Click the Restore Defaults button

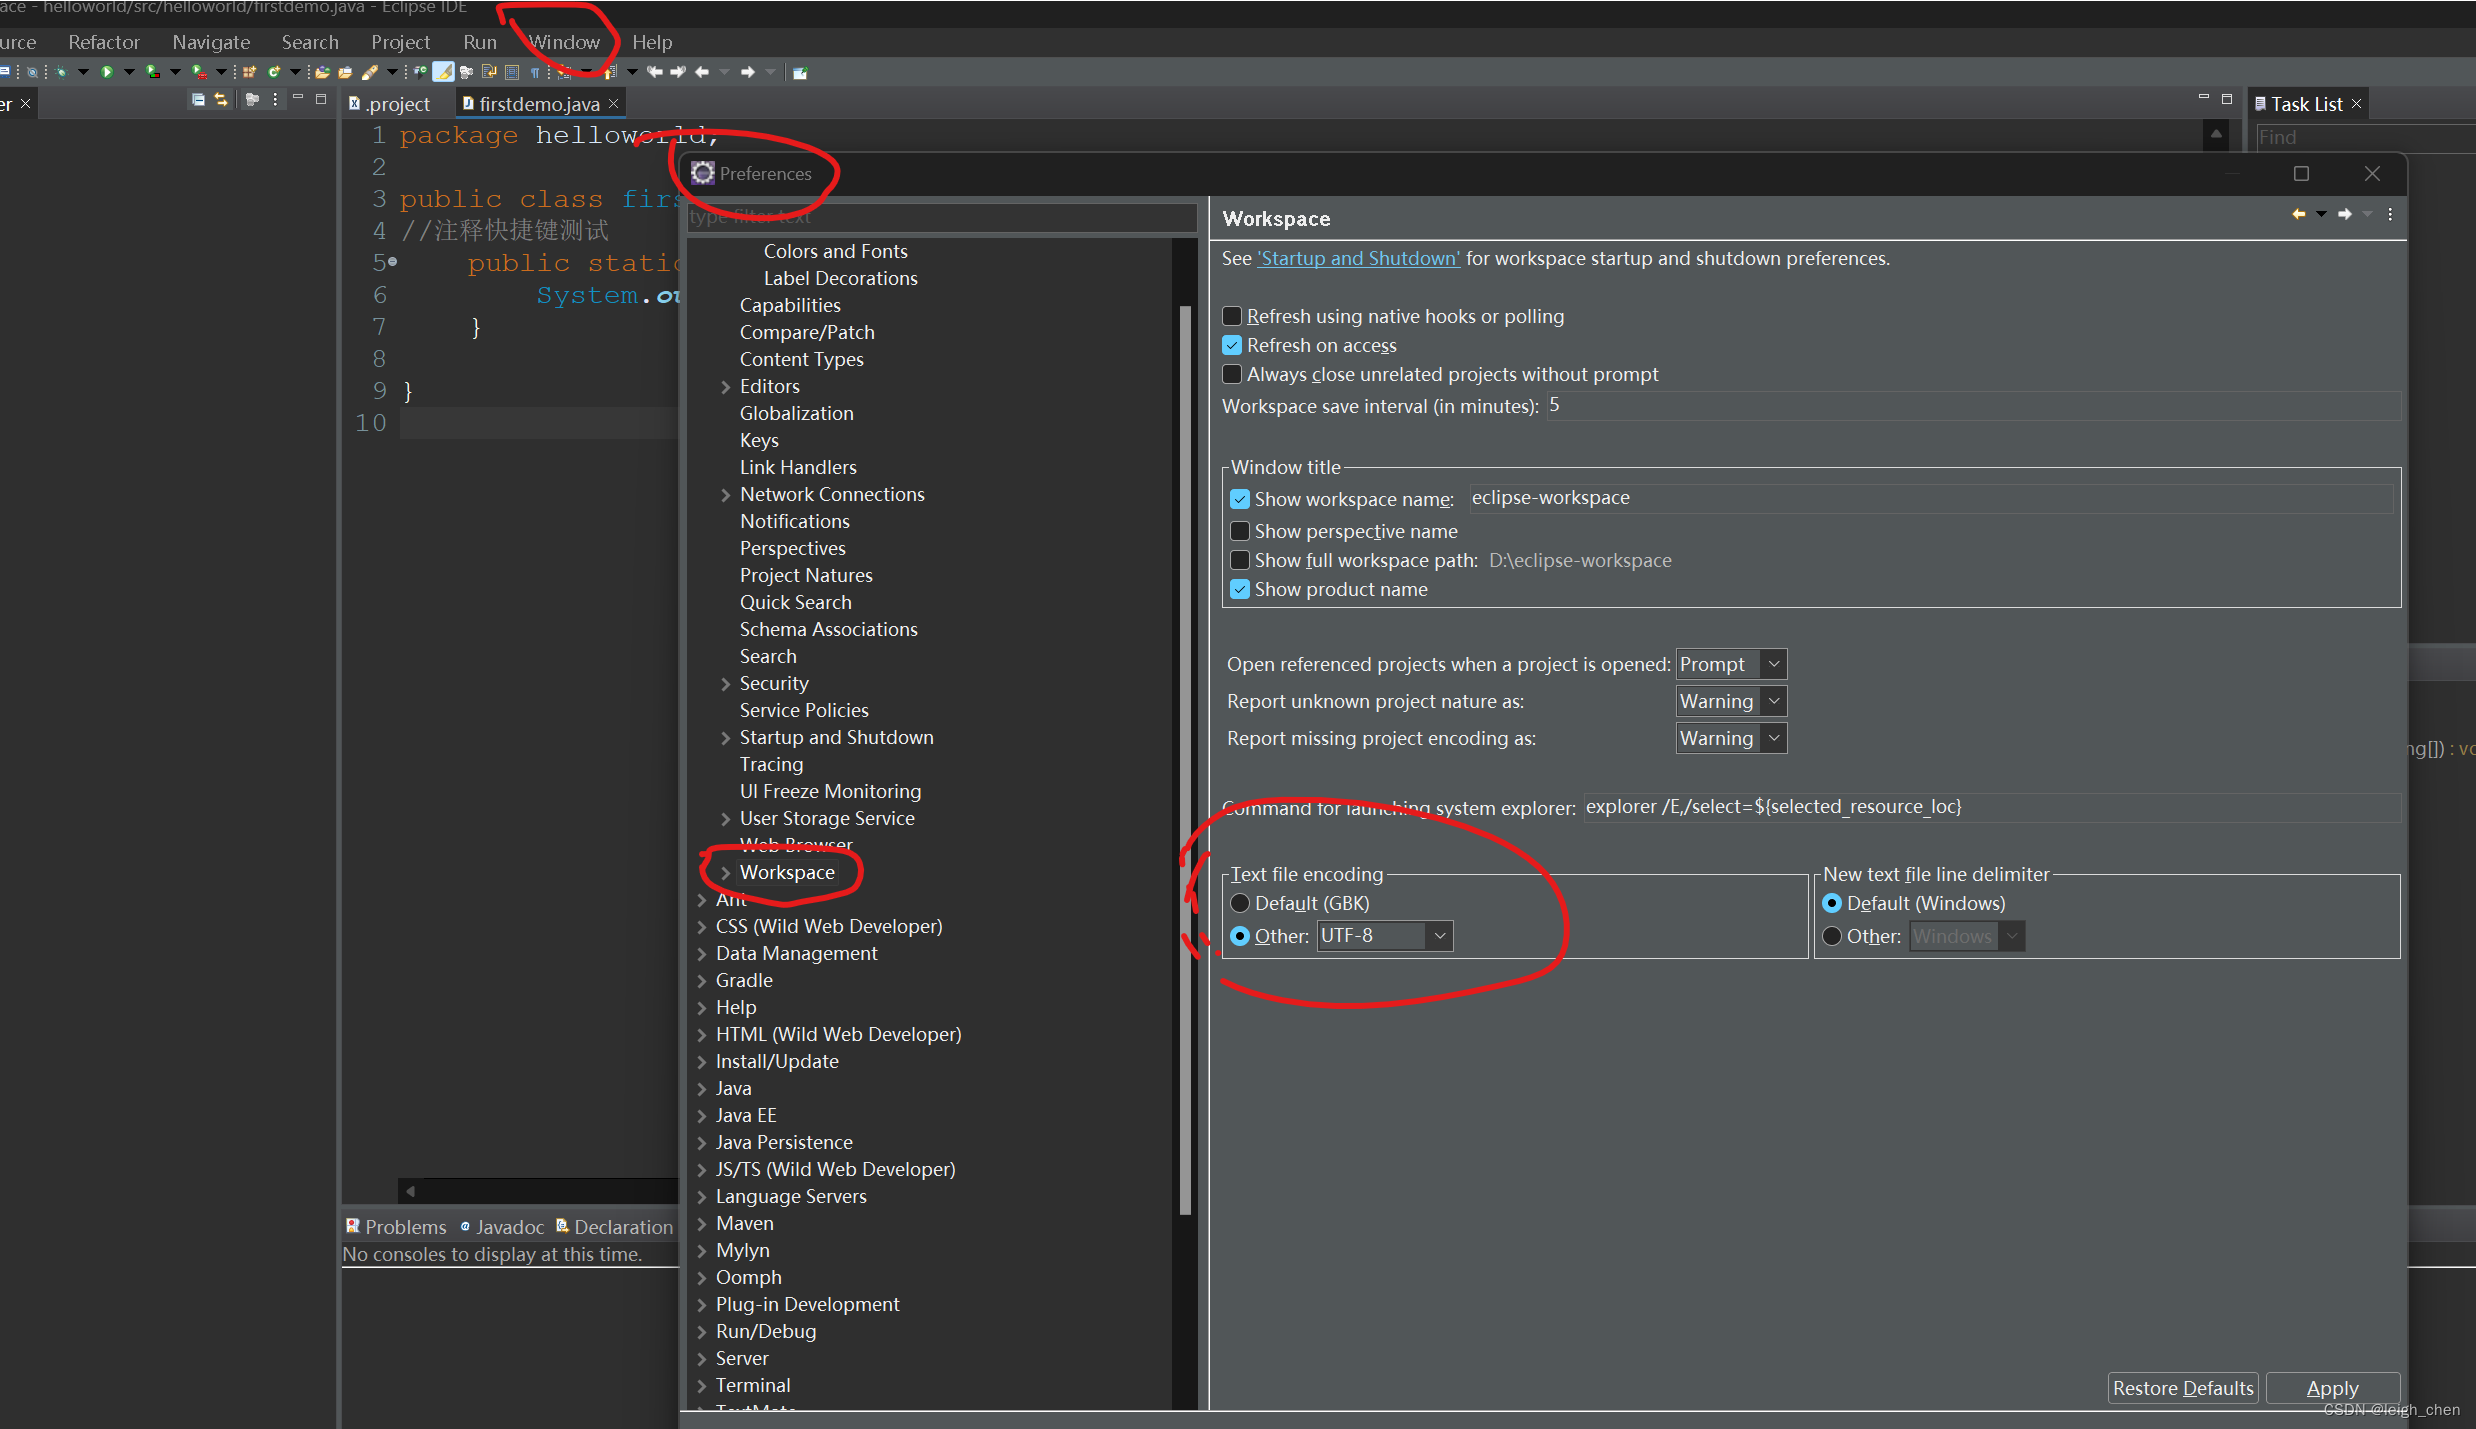coord(2182,1388)
